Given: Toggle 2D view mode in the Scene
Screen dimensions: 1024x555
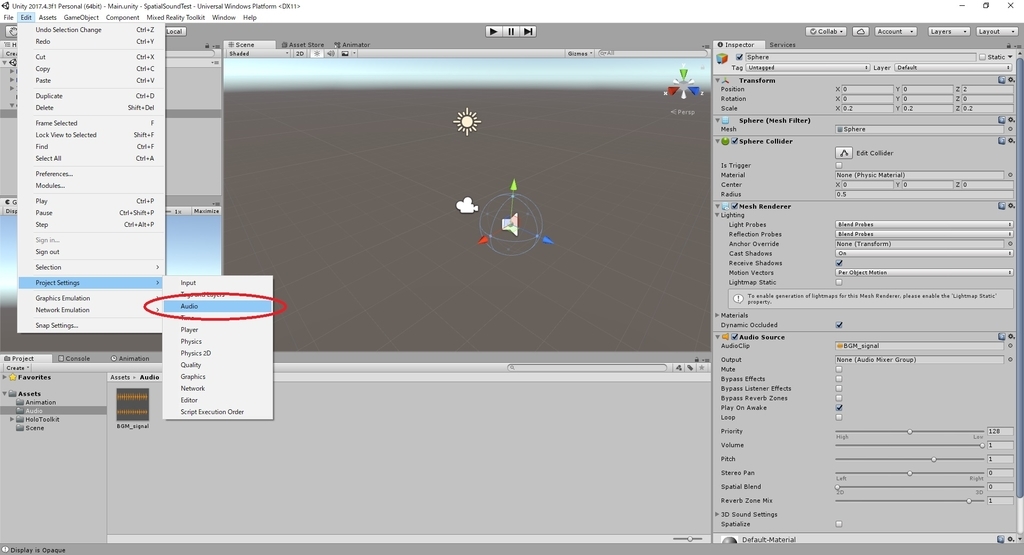Looking at the screenshot, I should tap(300, 54).
